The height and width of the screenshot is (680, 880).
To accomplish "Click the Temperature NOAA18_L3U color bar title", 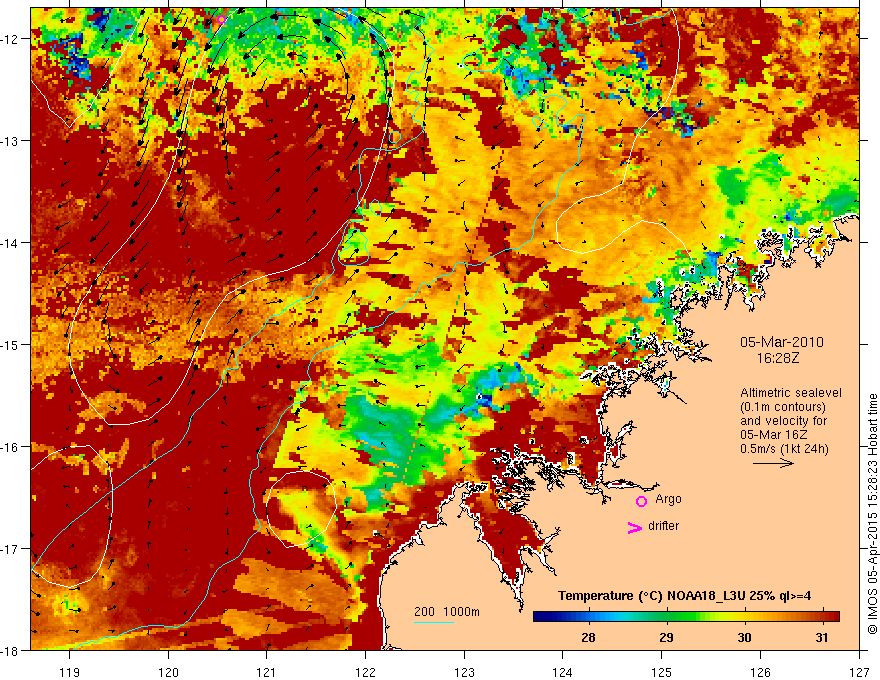I will [x=684, y=596].
